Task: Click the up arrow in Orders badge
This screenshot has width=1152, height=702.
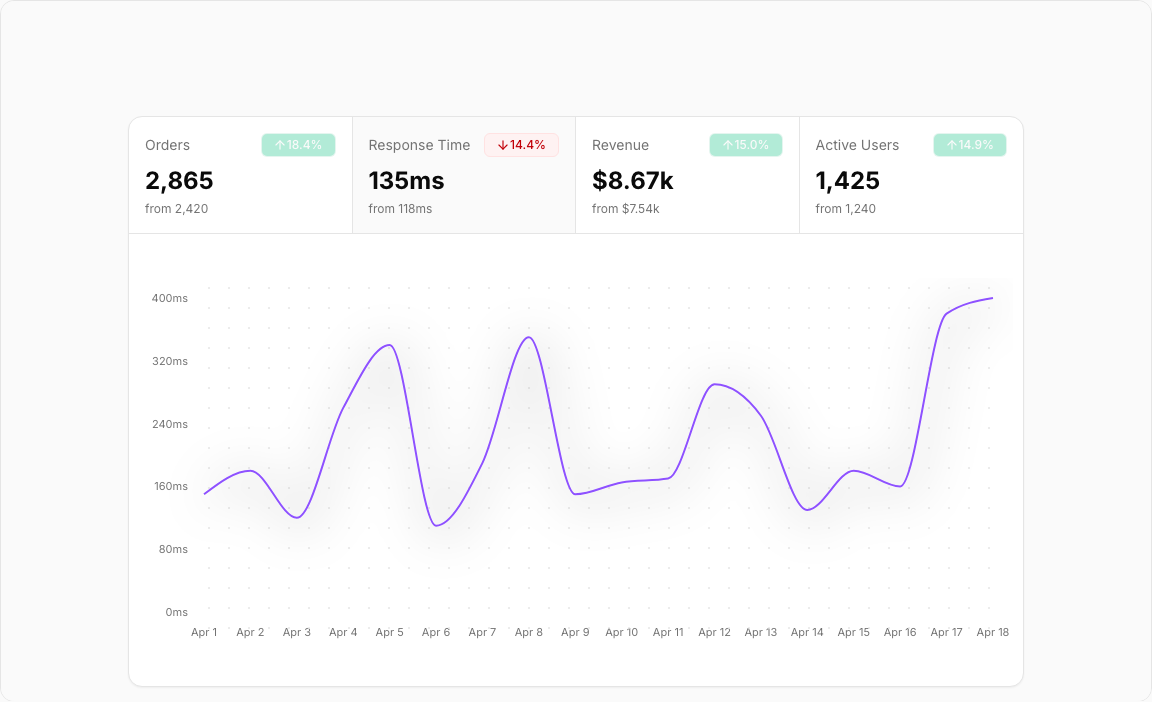Action: pyautogui.click(x=280, y=145)
